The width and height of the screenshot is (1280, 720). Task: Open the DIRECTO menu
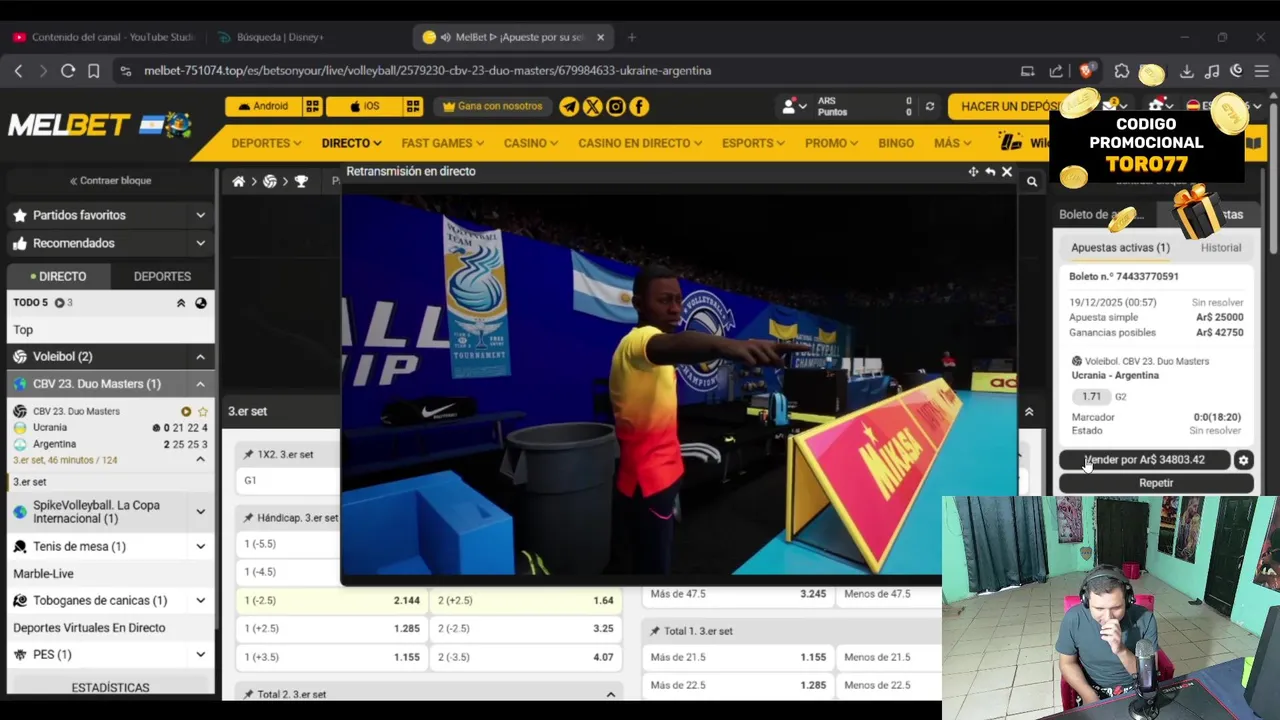[351, 143]
